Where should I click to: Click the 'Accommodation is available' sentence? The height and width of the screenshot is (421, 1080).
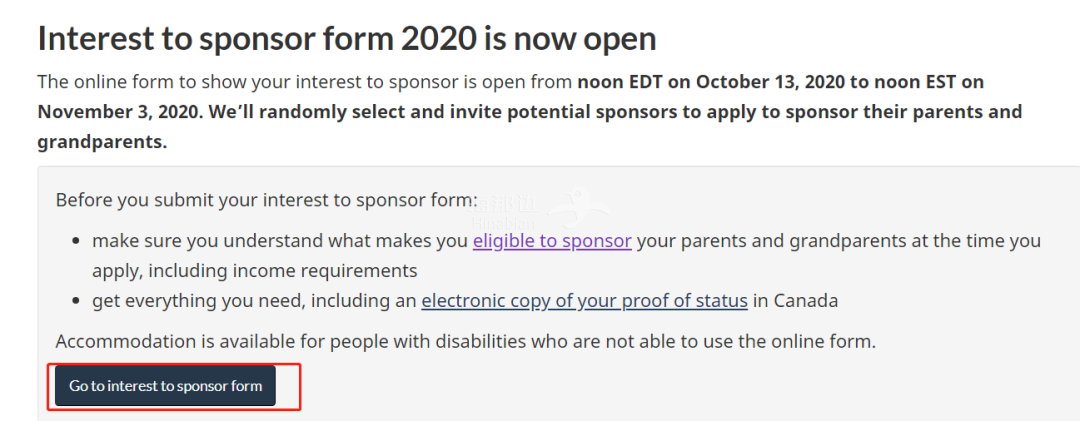click(180, 341)
